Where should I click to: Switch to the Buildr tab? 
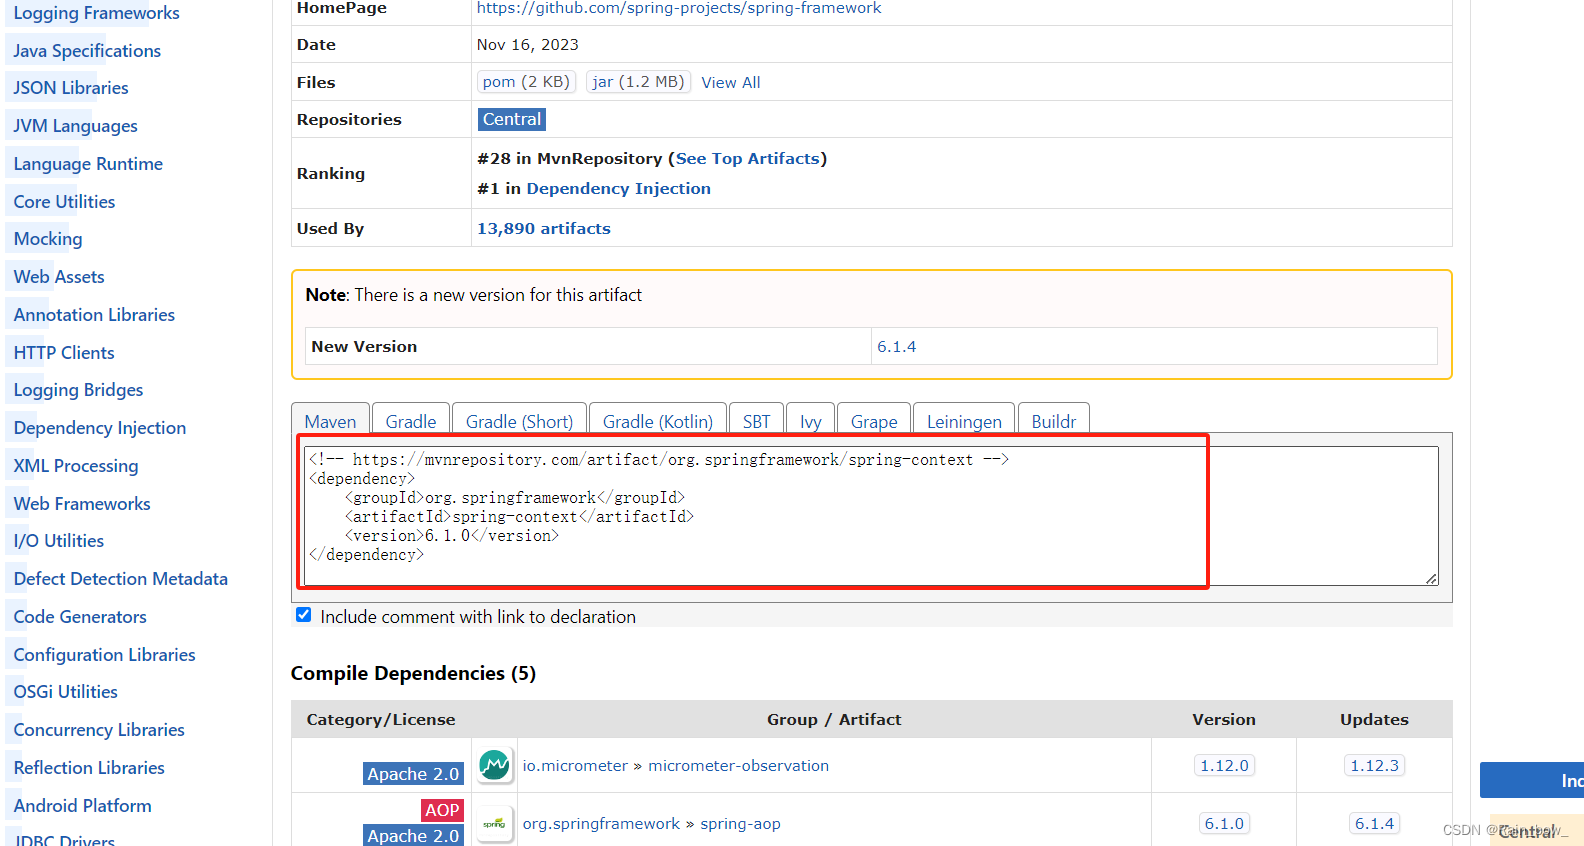coord(1054,421)
